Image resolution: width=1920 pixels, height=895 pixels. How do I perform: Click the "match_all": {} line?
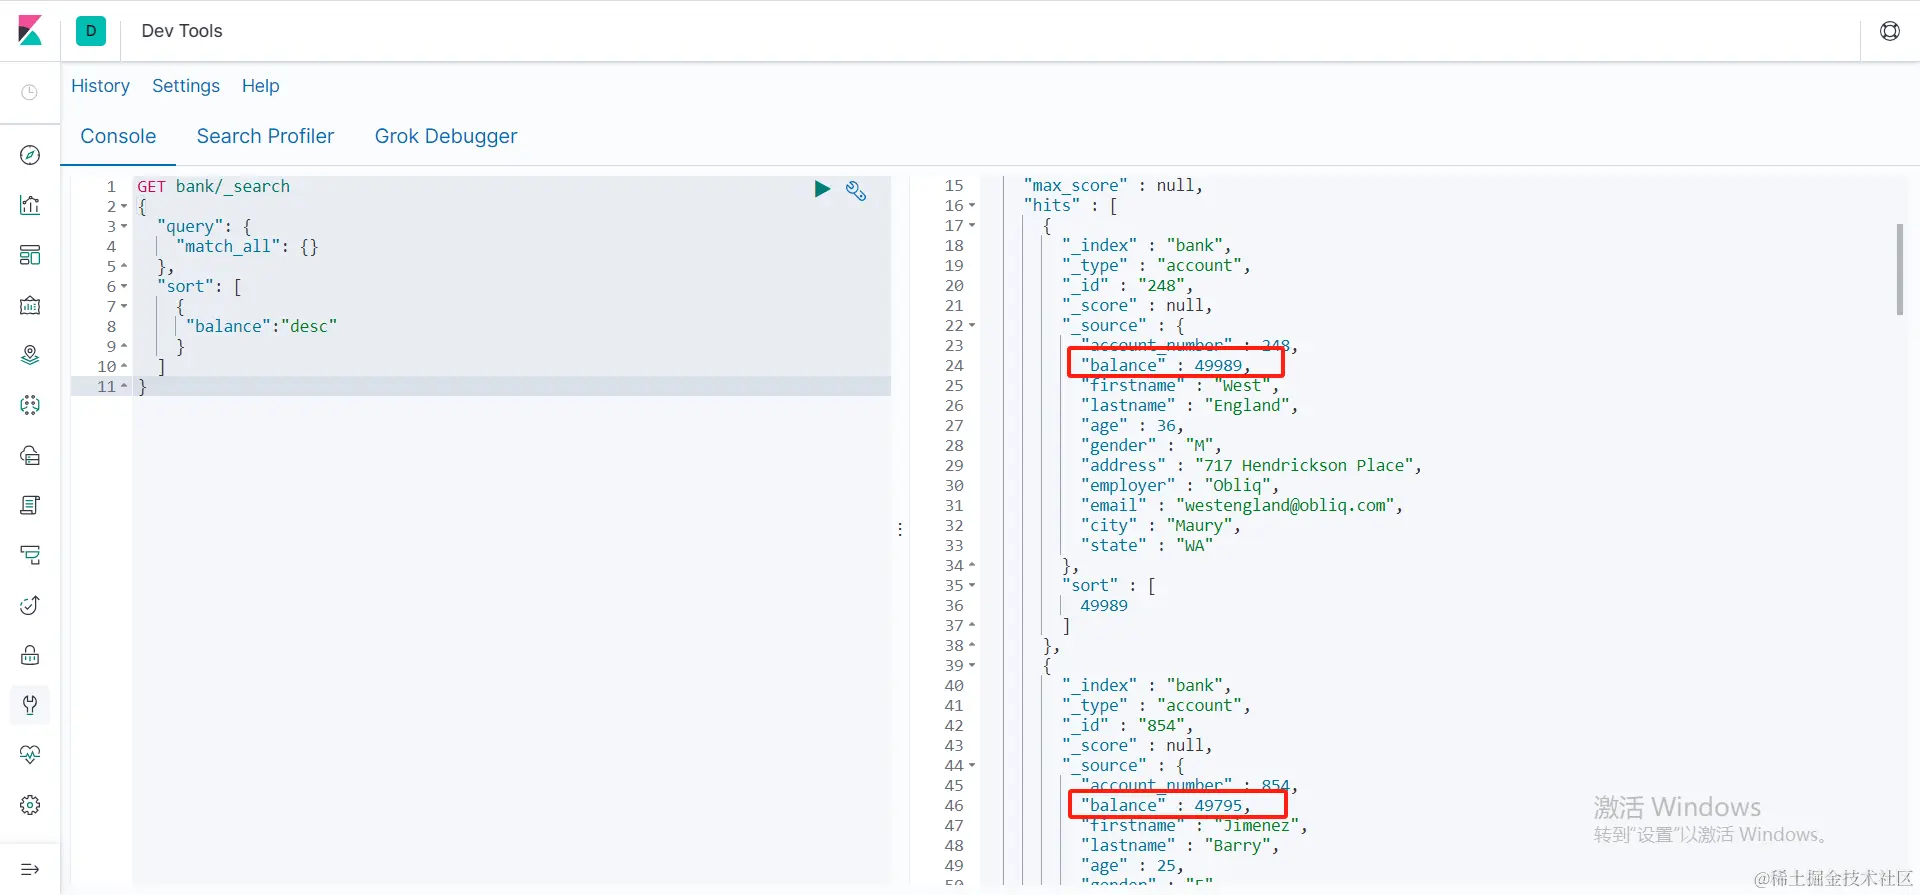tap(247, 247)
